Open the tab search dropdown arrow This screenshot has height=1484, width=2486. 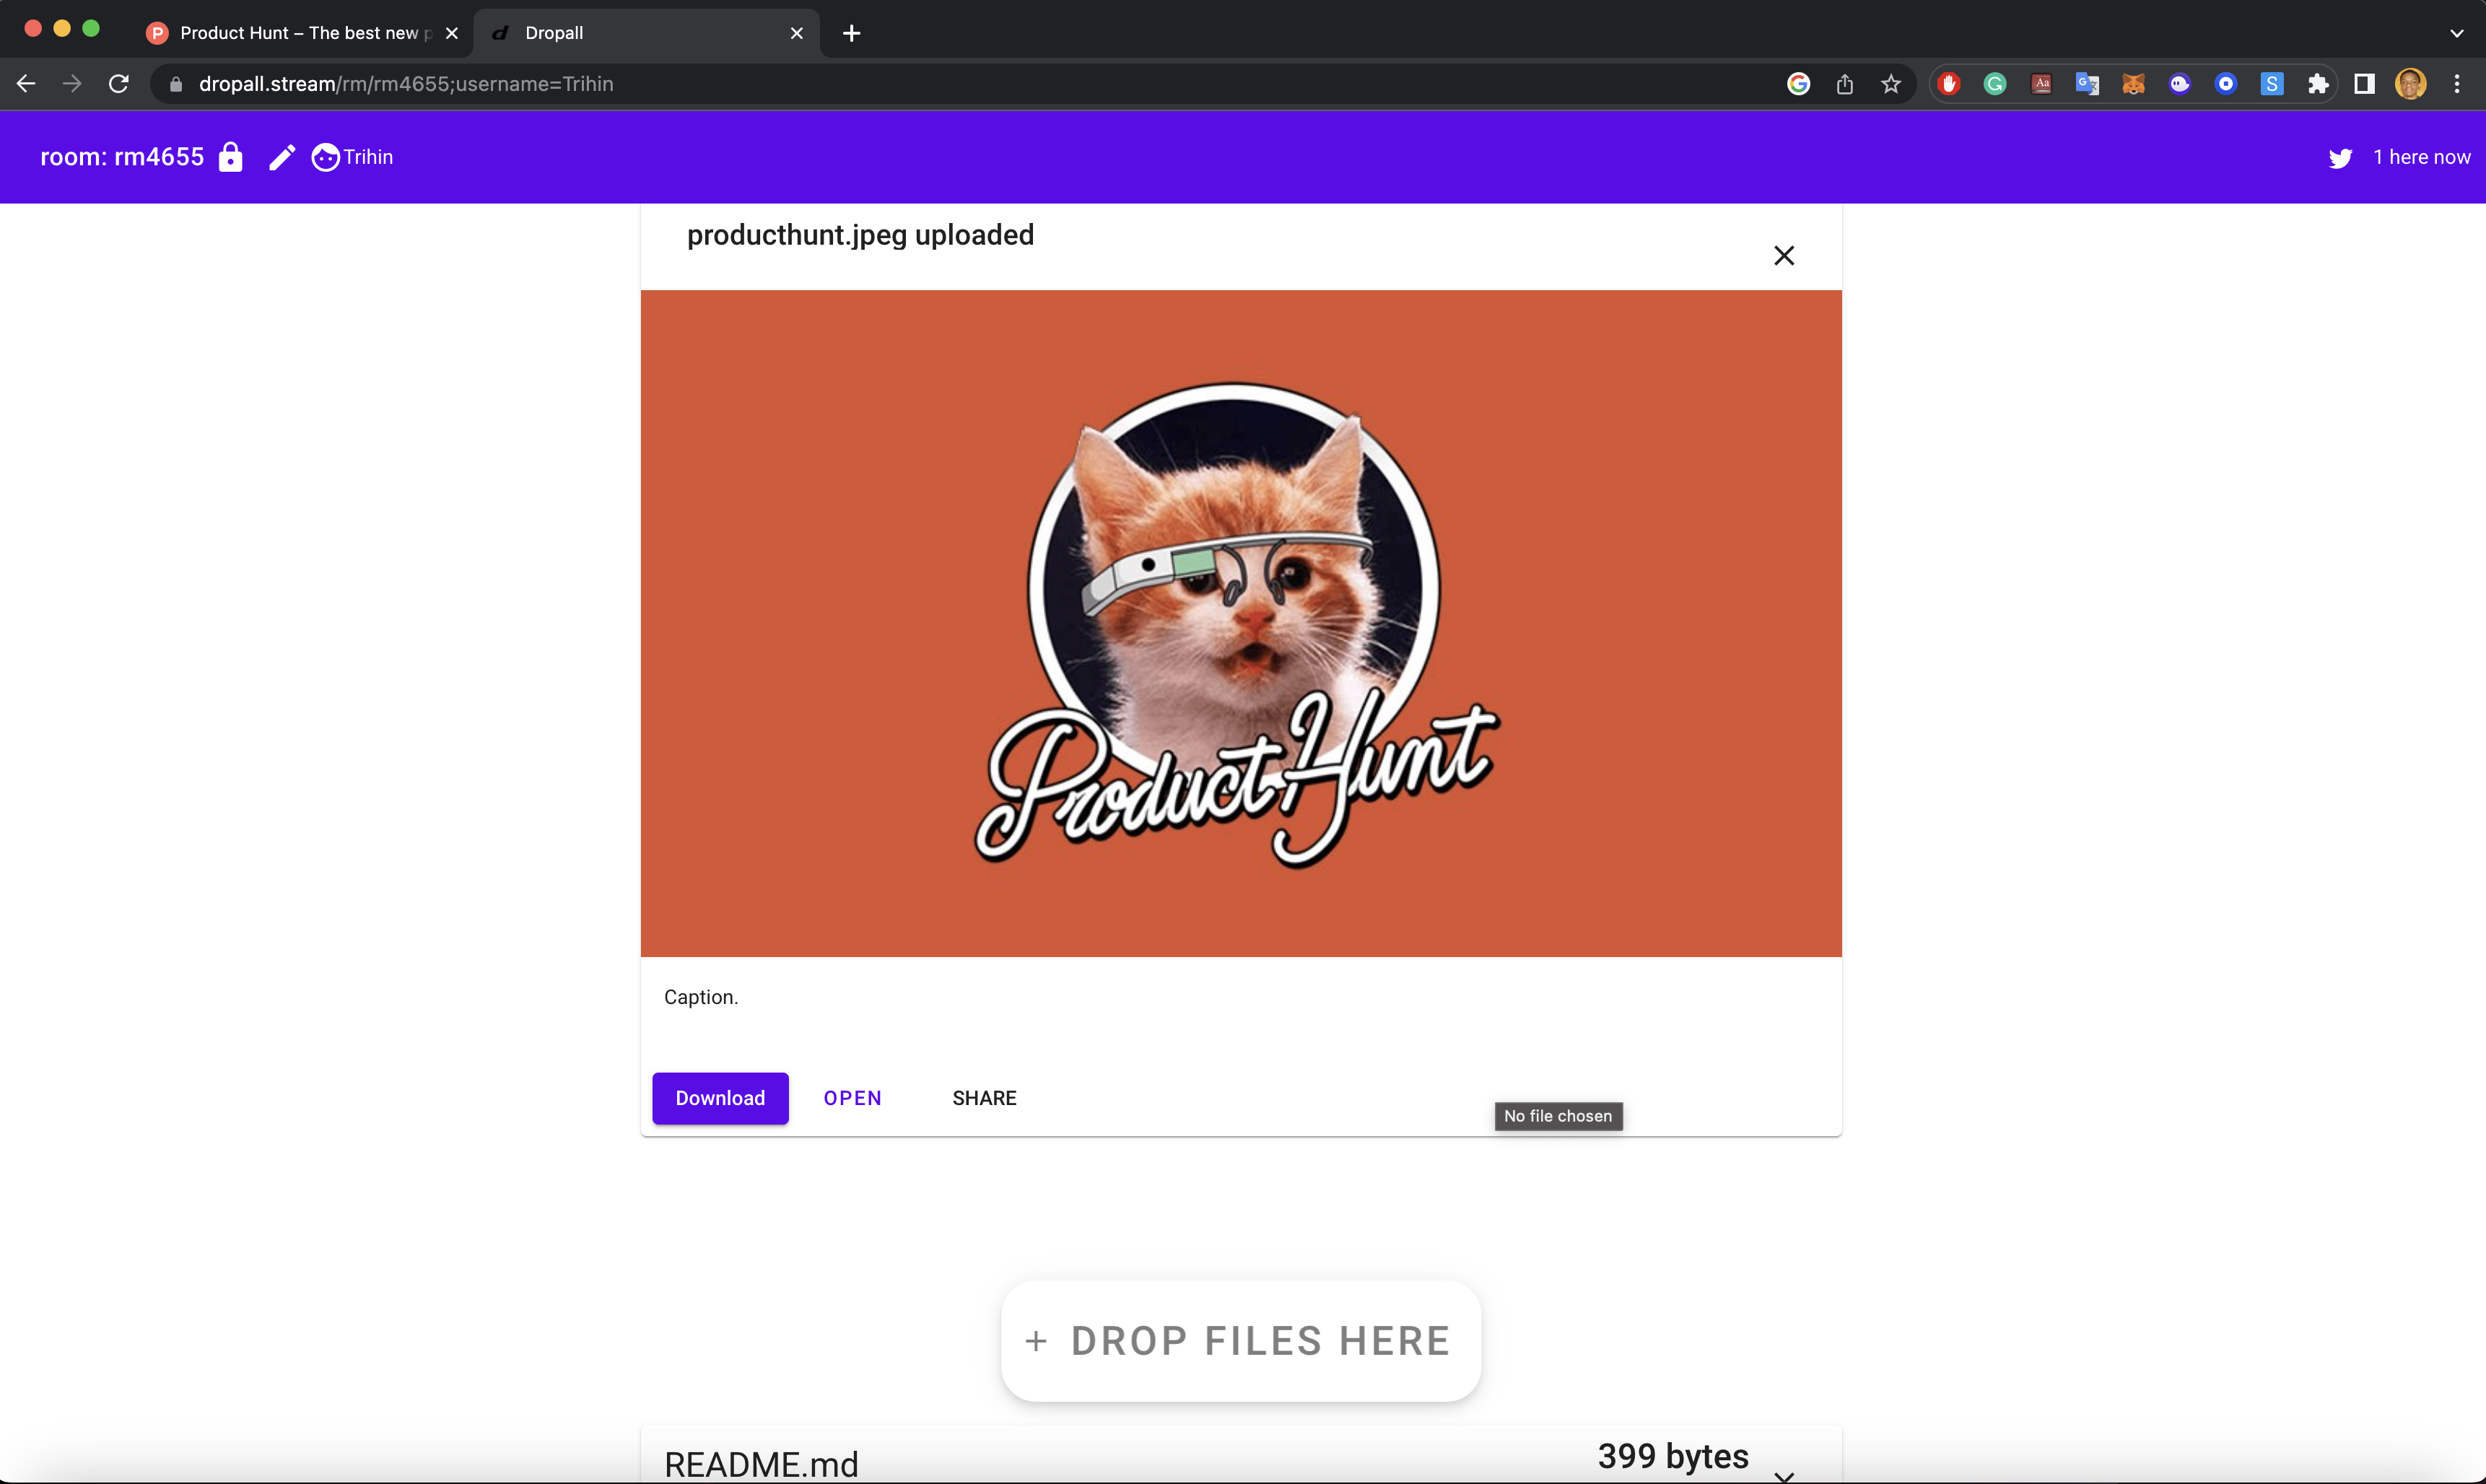[2457, 33]
